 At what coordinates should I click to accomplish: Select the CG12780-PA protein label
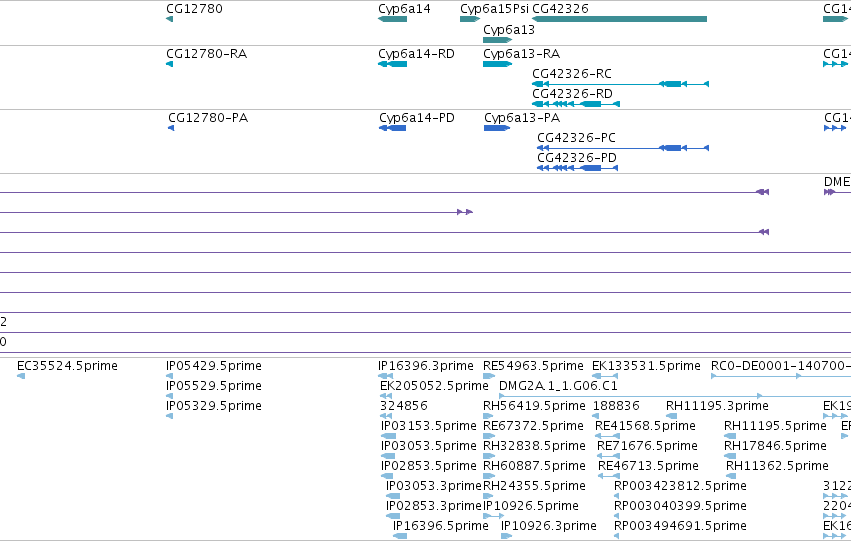(208, 118)
